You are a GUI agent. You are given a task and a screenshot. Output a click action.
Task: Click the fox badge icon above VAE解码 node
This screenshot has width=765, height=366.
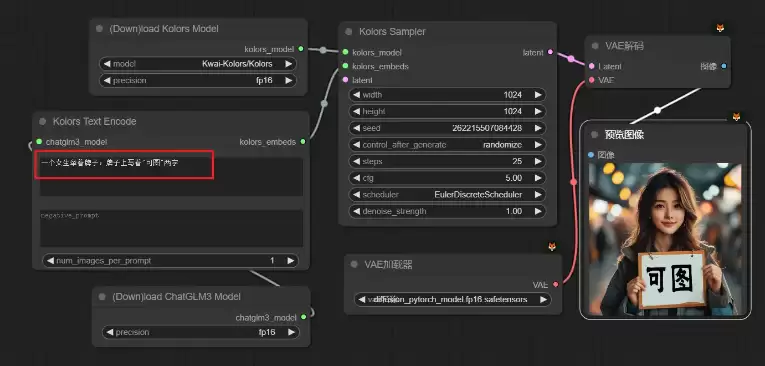pos(720,28)
